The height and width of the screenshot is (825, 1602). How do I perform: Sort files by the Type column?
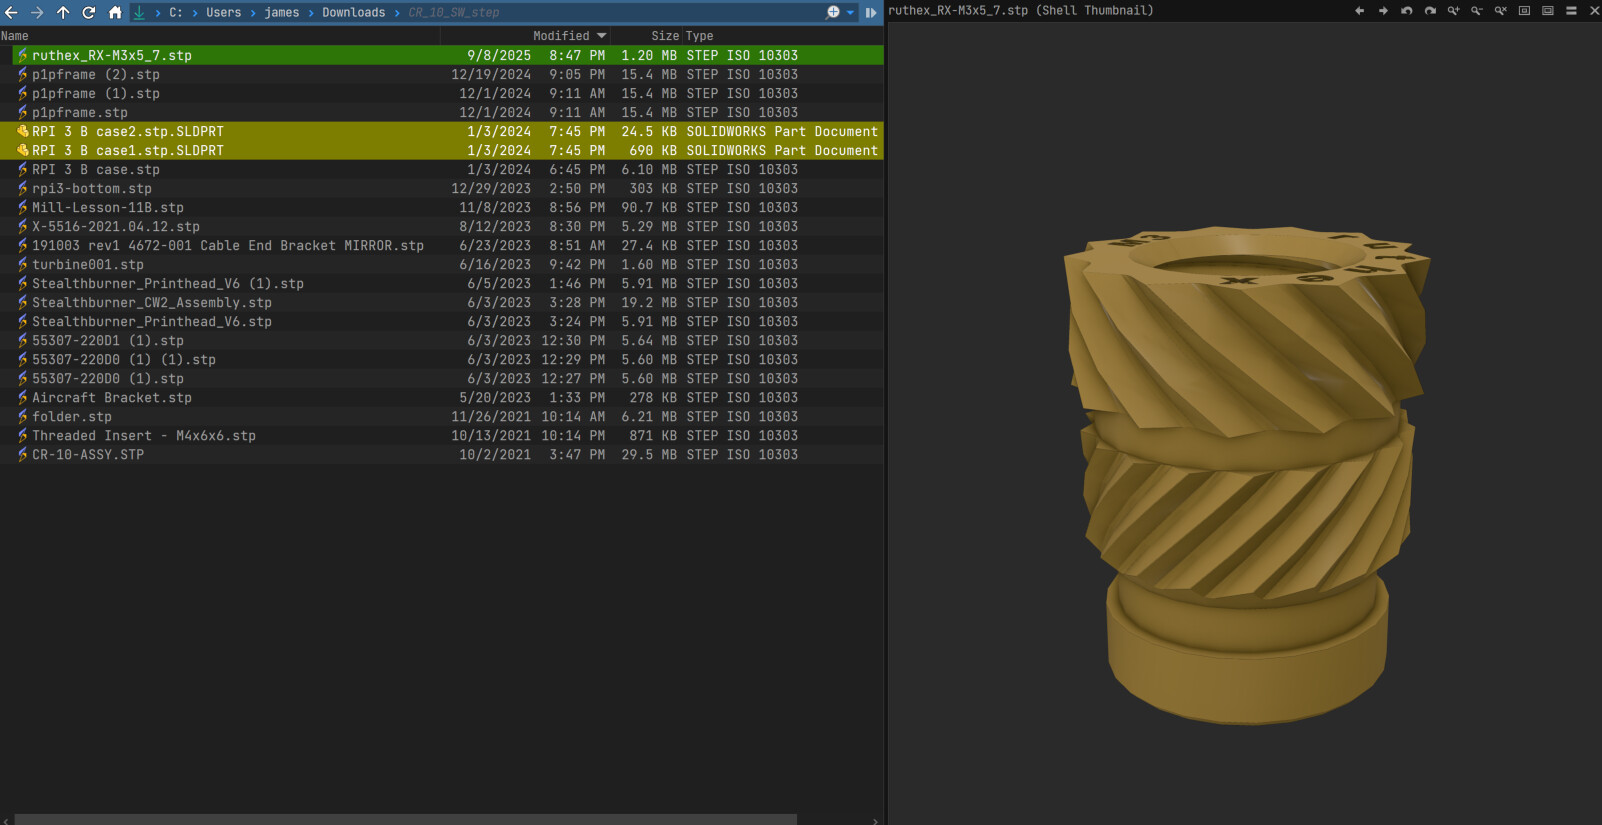[699, 36]
